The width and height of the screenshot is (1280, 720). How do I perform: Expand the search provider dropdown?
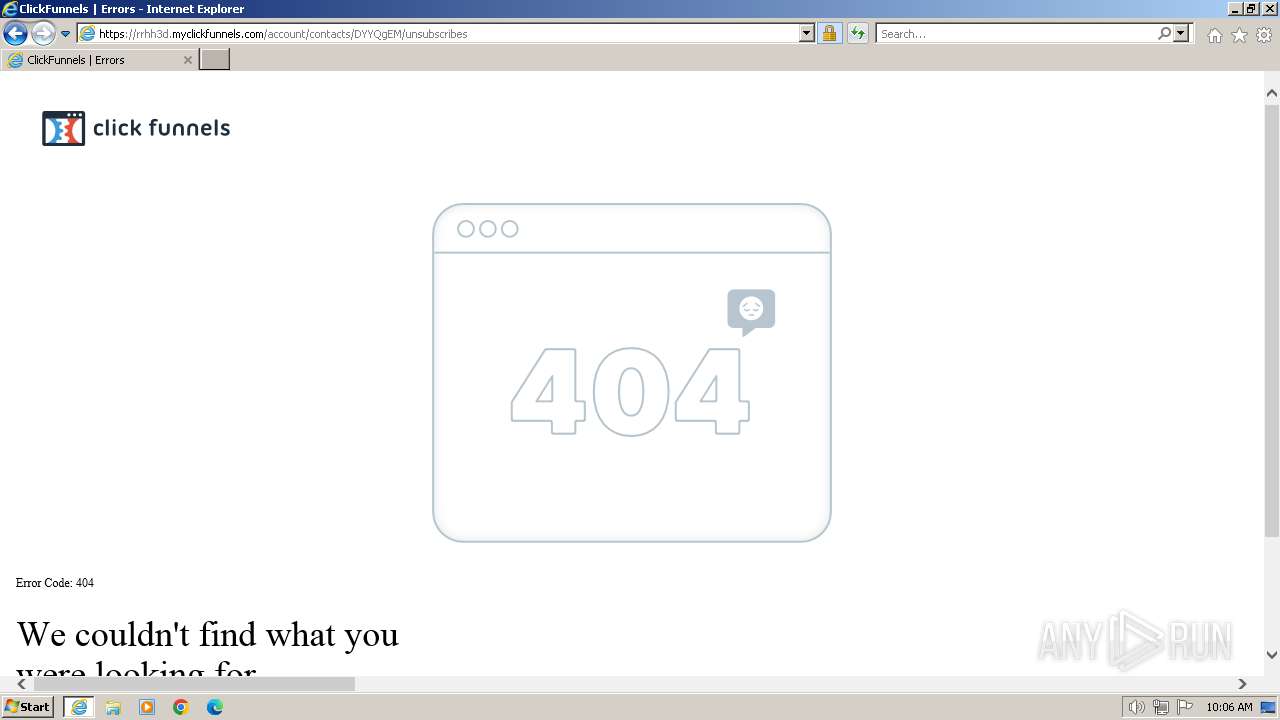[x=1181, y=34]
